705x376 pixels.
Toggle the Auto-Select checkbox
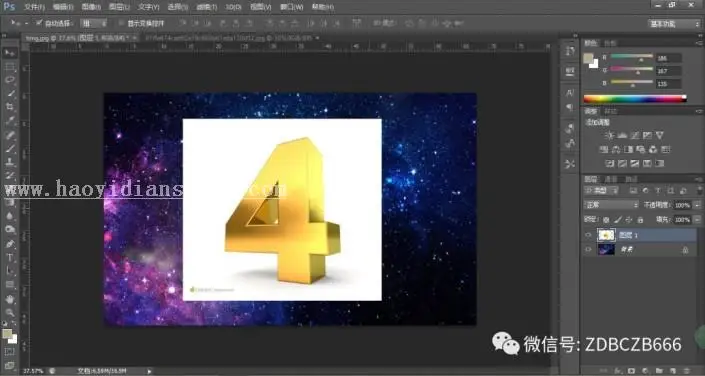coord(39,22)
